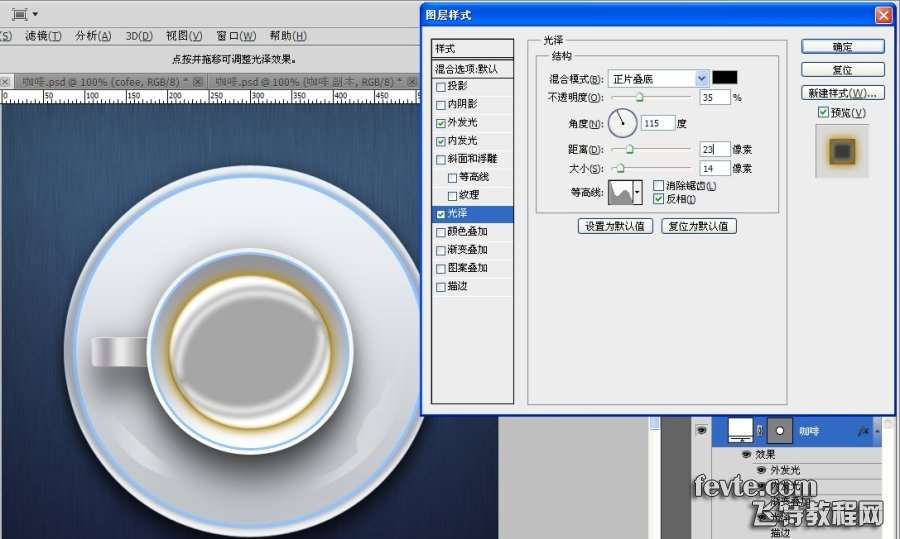Enable the 颜色叠加 color overlay checkbox
Screen dimensions: 900x539
coord(441,232)
